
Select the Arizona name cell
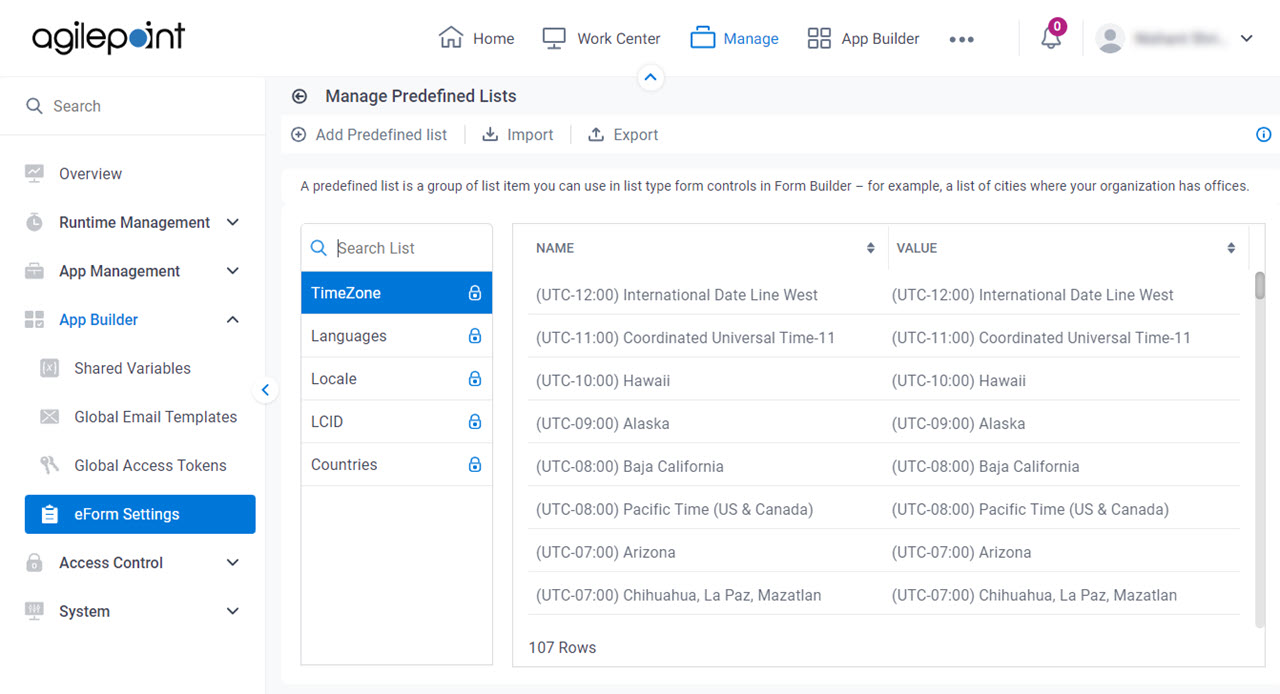click(x=606, y=553)
